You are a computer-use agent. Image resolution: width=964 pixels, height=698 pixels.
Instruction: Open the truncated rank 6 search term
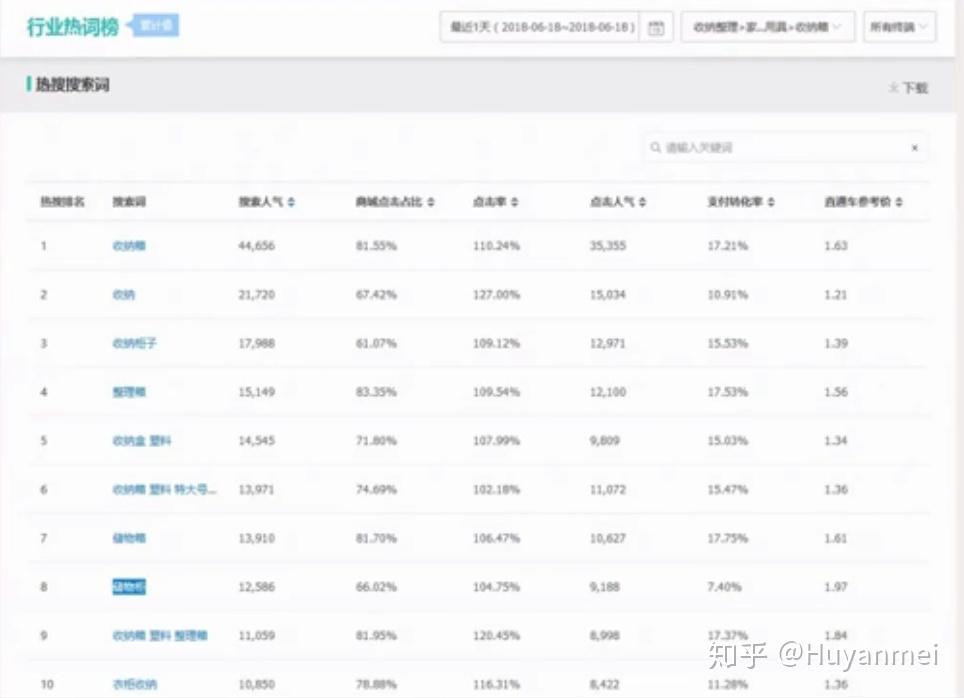tap(165, 490)
